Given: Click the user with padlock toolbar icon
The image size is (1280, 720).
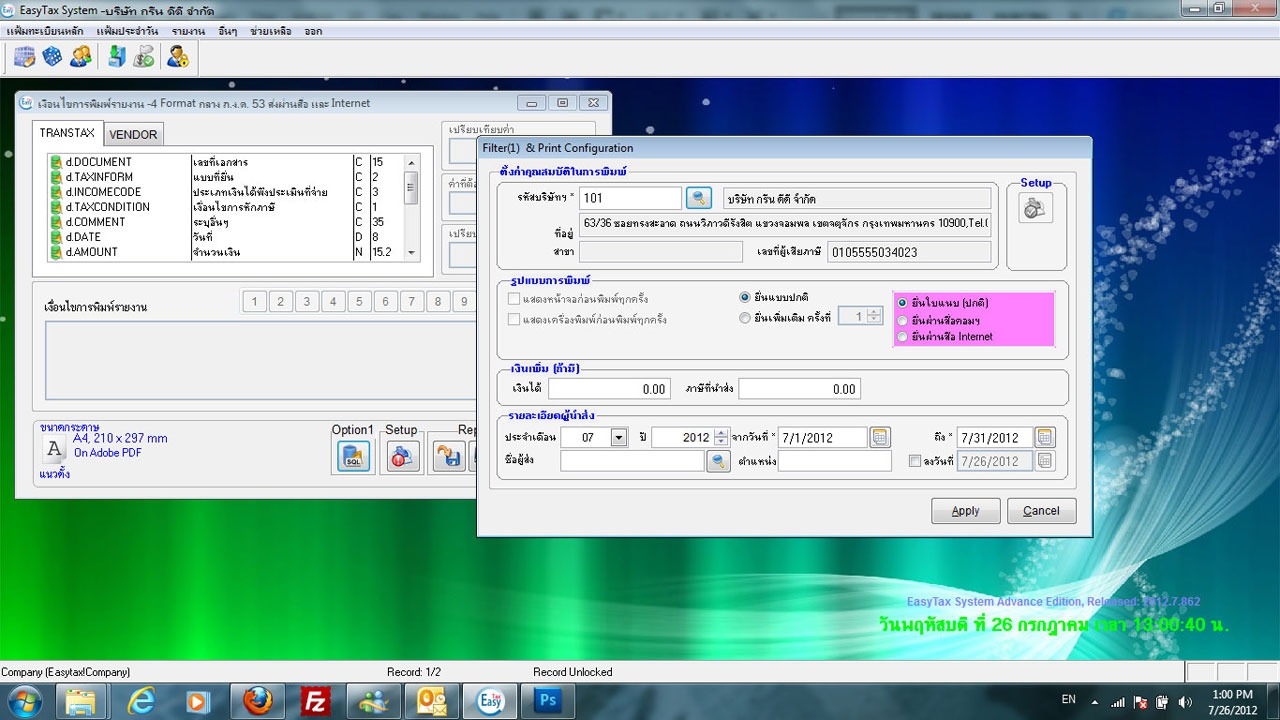Looking at the screenshot, I should (178, 57).
